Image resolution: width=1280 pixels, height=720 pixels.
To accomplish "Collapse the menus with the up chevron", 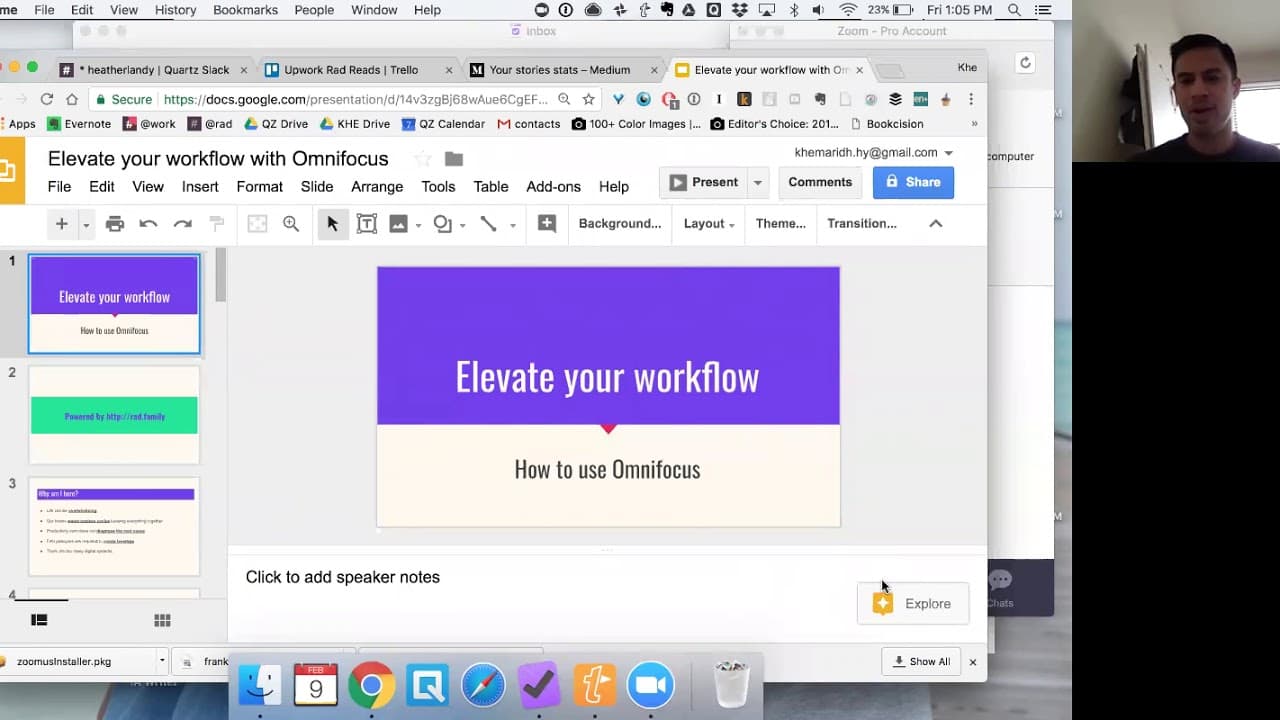I will (936, 224).
